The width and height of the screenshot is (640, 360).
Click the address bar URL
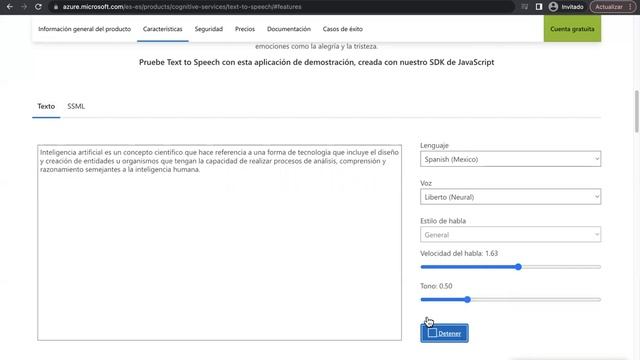click(182, 7)
